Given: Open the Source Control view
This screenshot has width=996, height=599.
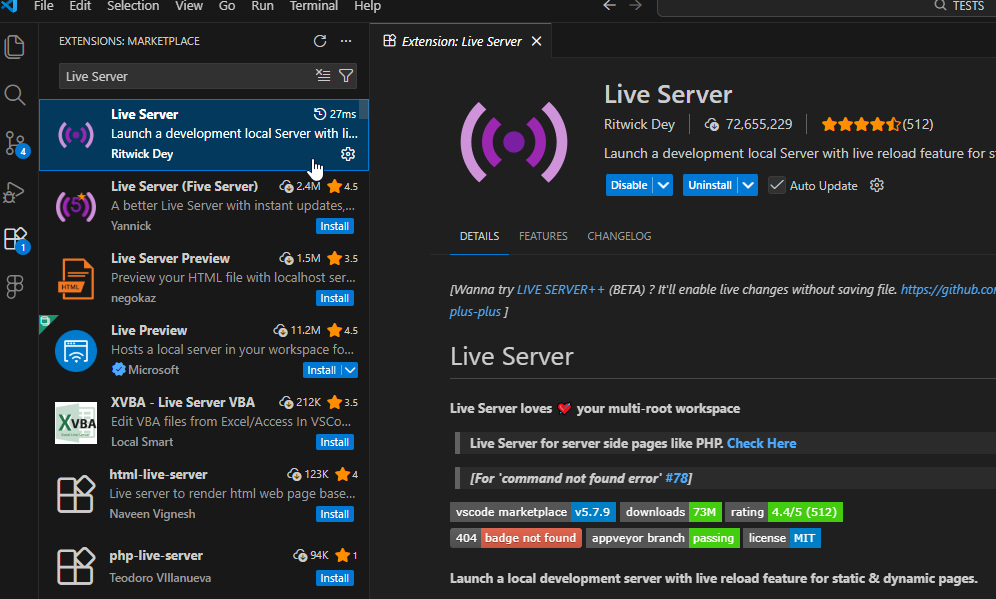Looking at the screenshot, I should point(15,143).
